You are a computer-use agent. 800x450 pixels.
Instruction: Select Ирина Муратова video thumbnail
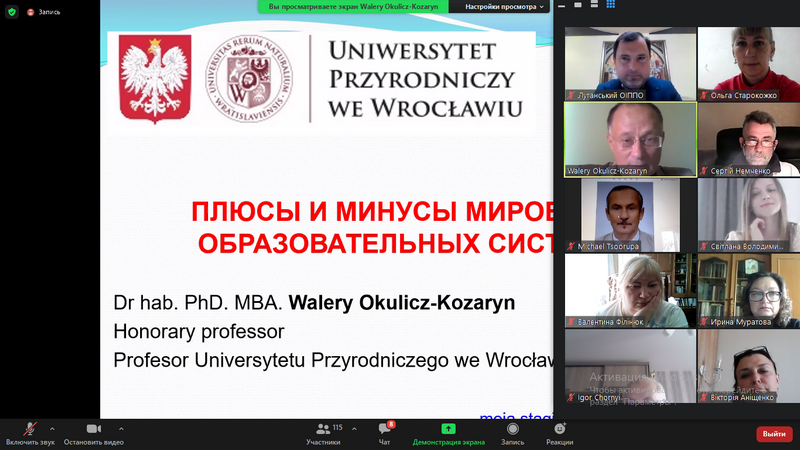pos(748,290)
